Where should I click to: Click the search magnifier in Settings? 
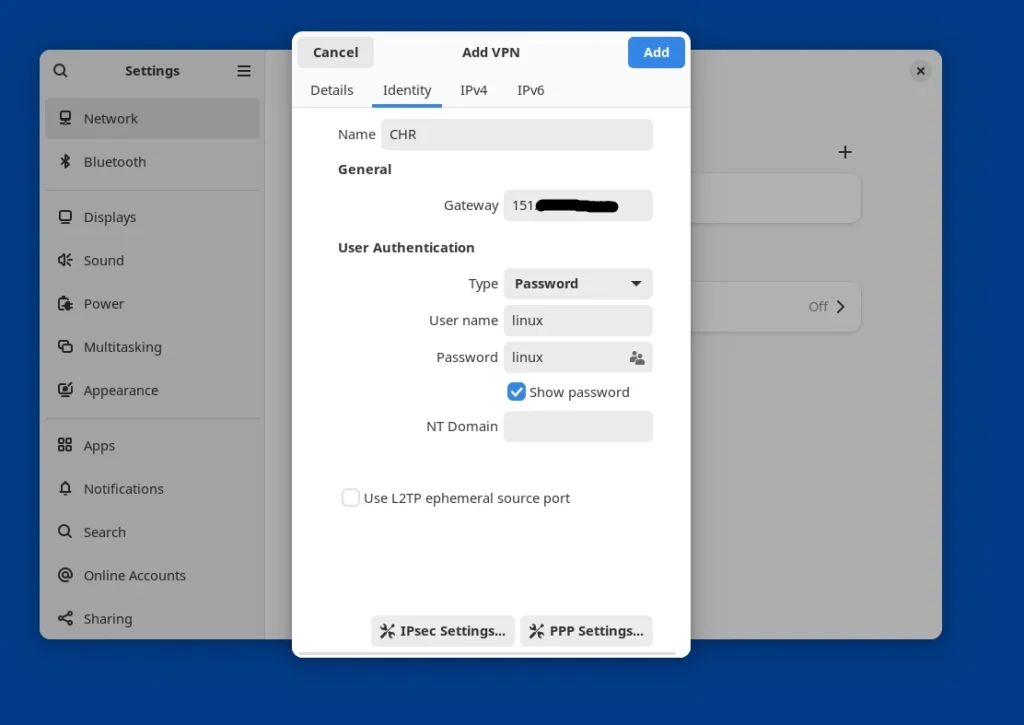(60, 70)
